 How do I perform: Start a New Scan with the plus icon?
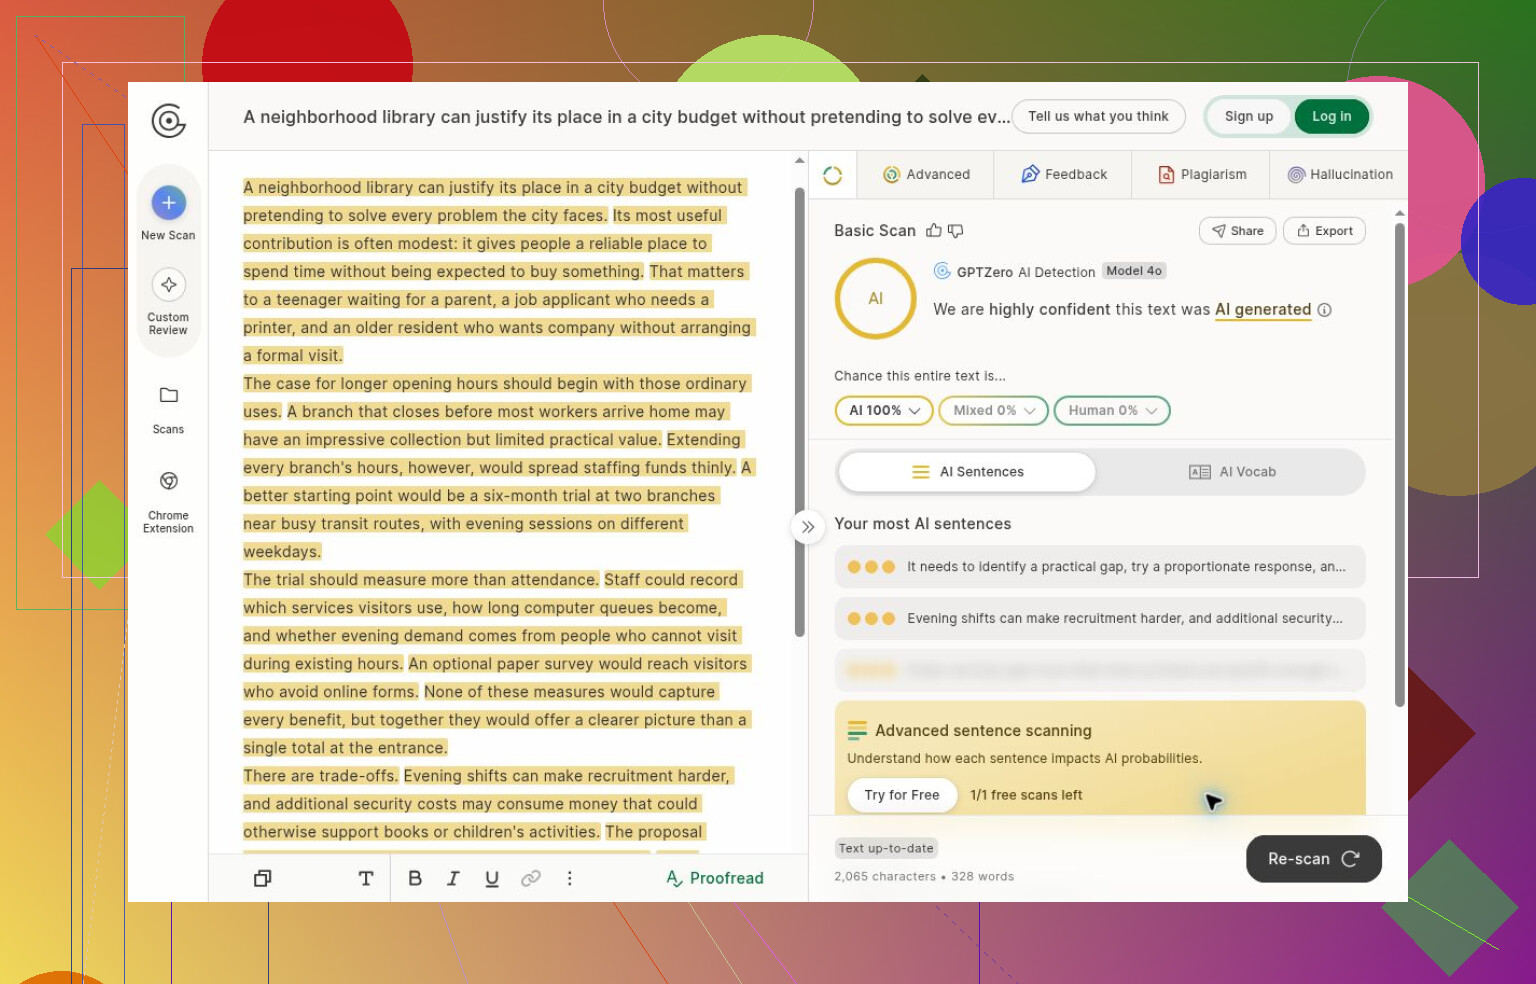coord(168,203)
